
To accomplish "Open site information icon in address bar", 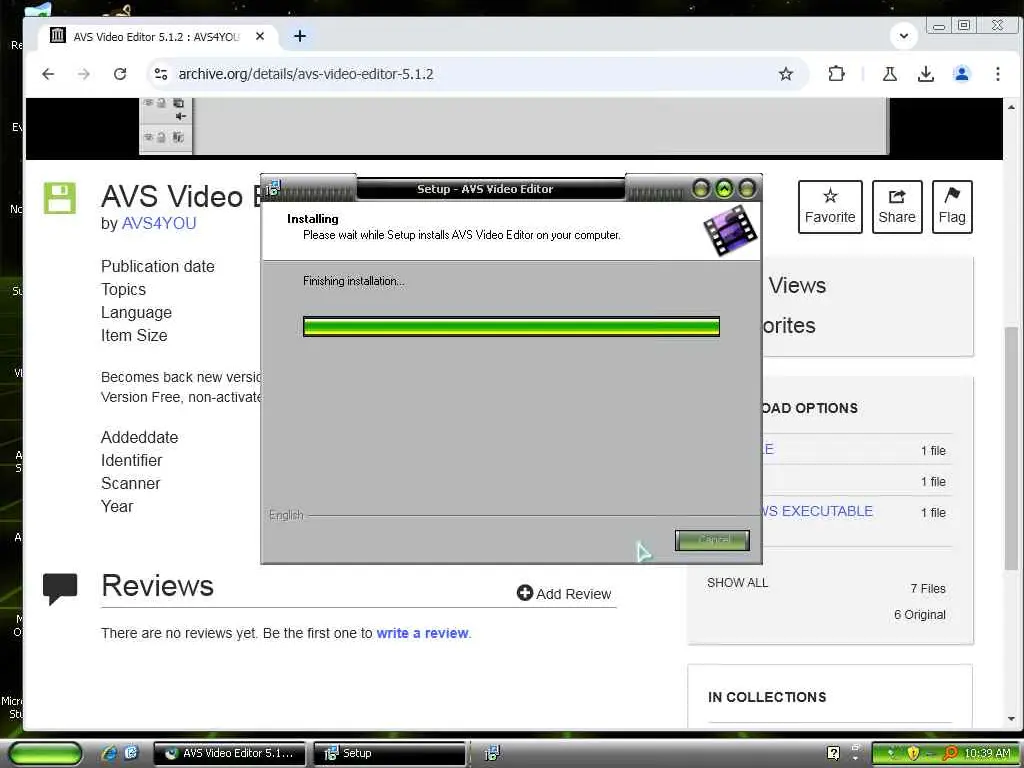I will coord(161,74).
